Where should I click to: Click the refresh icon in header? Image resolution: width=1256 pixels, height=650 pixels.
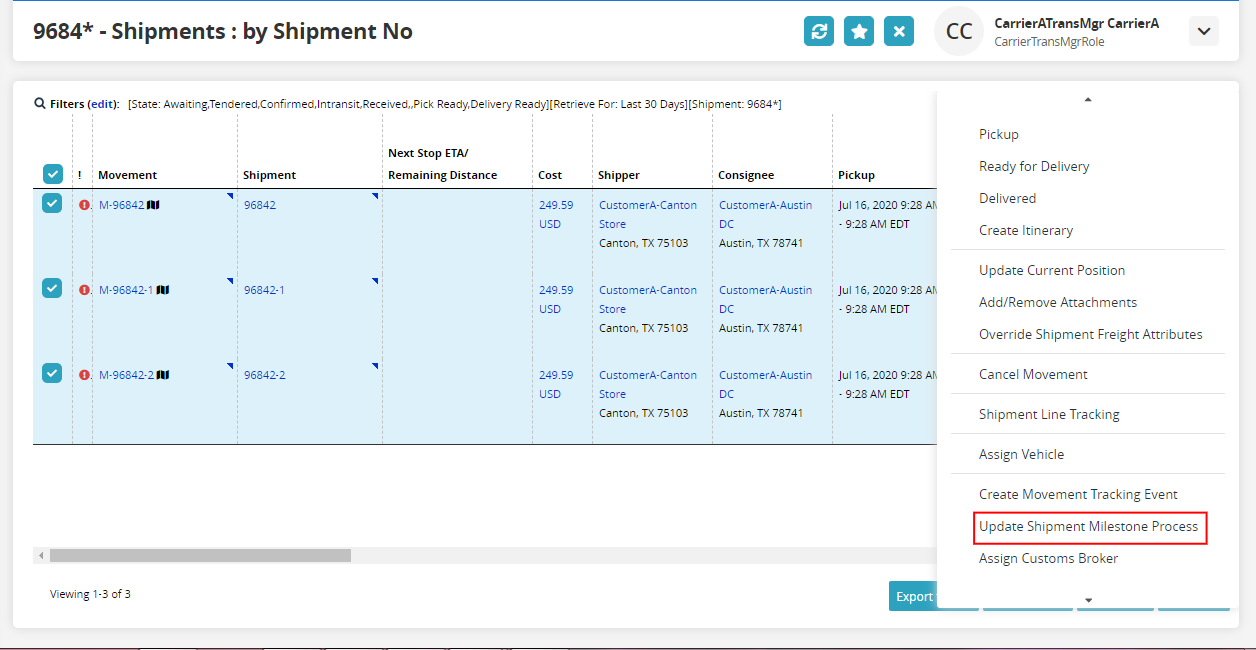pos(819,31)
